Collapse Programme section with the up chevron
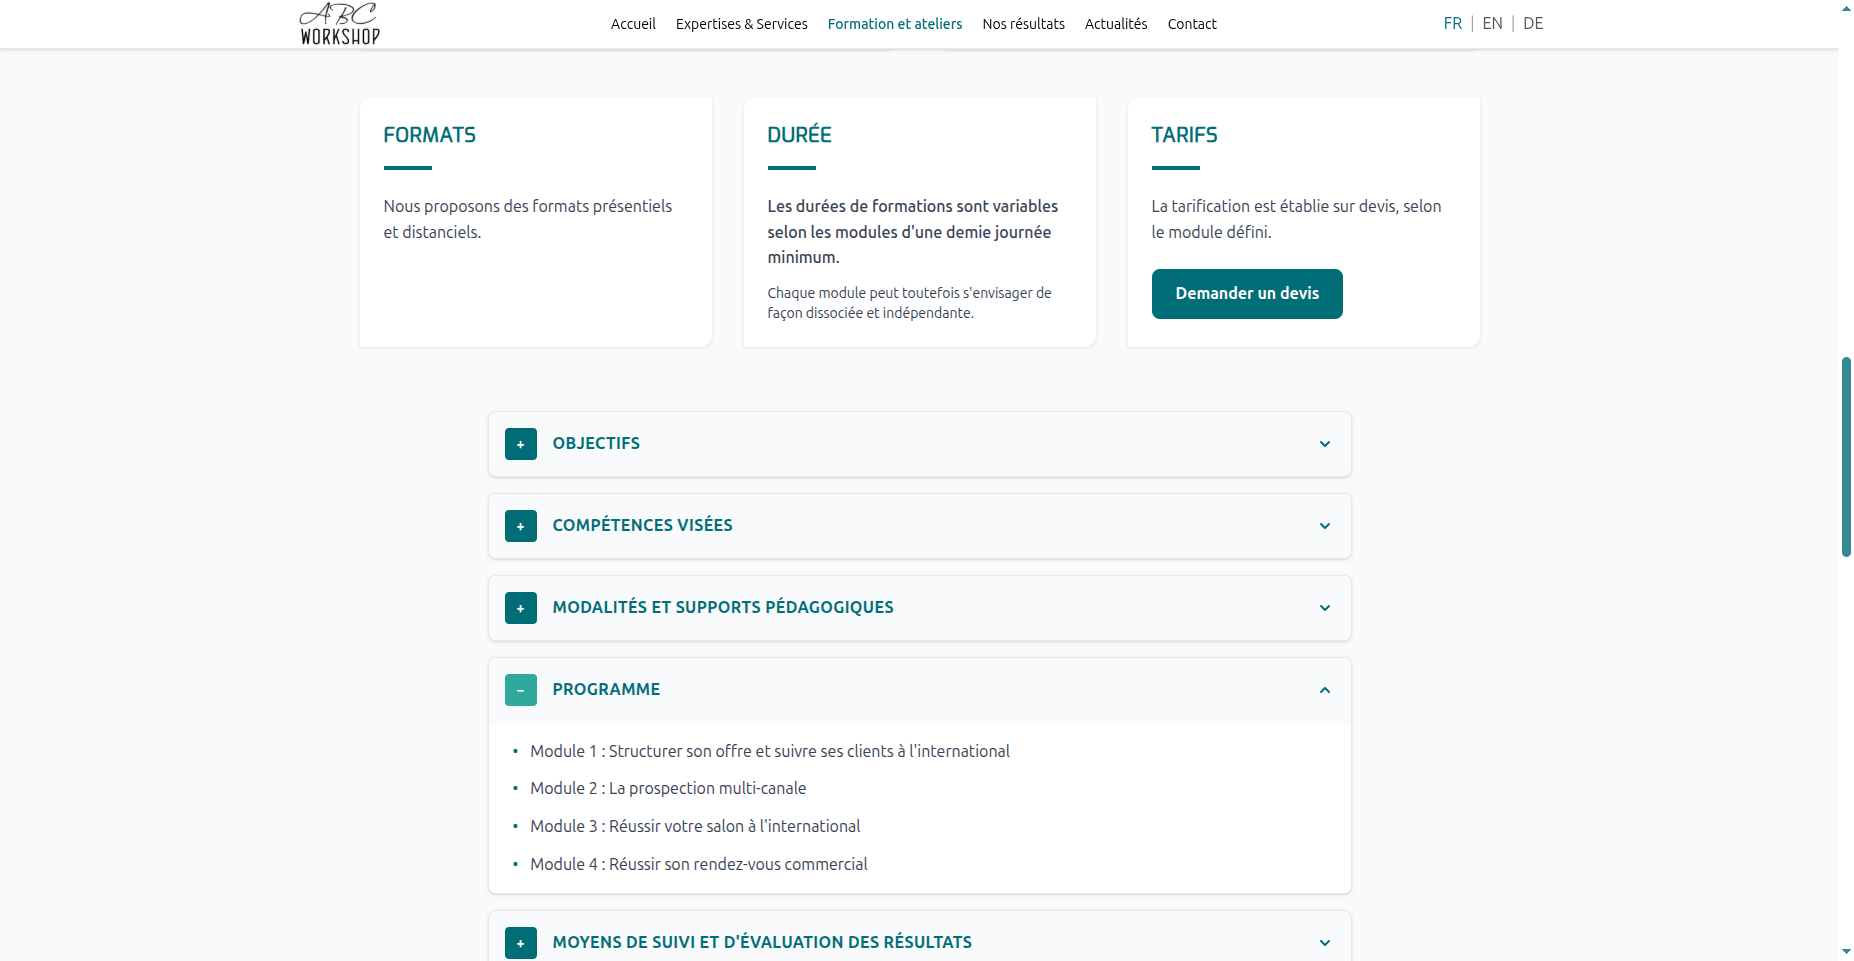The image size is (1854, 961). (1324, 690)
